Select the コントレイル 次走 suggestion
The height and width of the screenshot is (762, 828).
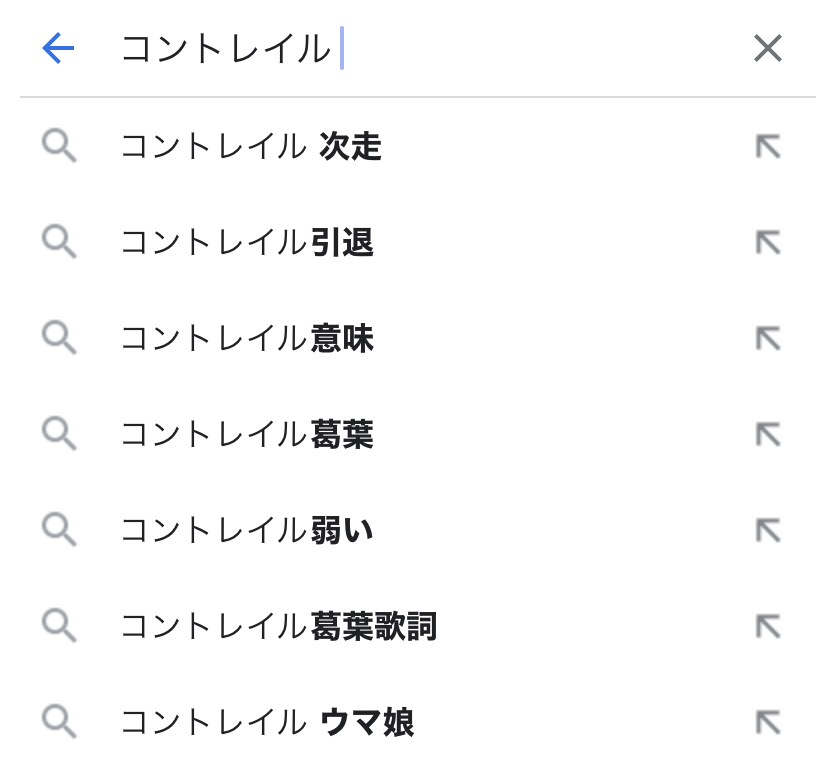pos(251,147)
